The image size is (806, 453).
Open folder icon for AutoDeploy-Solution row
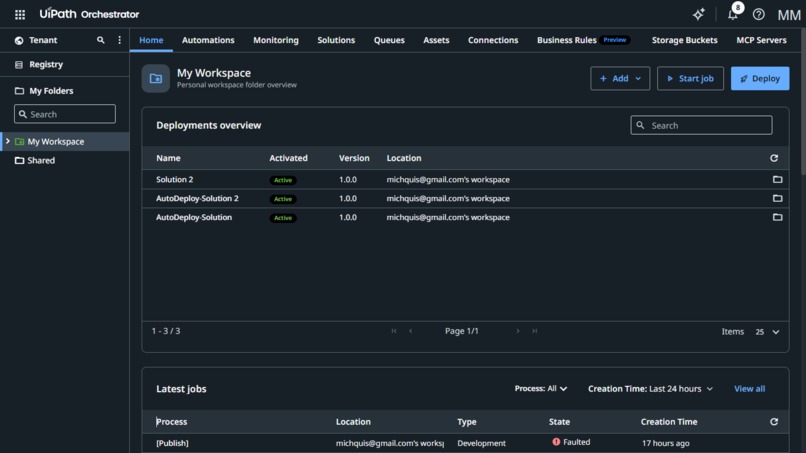tap(777, 218)
